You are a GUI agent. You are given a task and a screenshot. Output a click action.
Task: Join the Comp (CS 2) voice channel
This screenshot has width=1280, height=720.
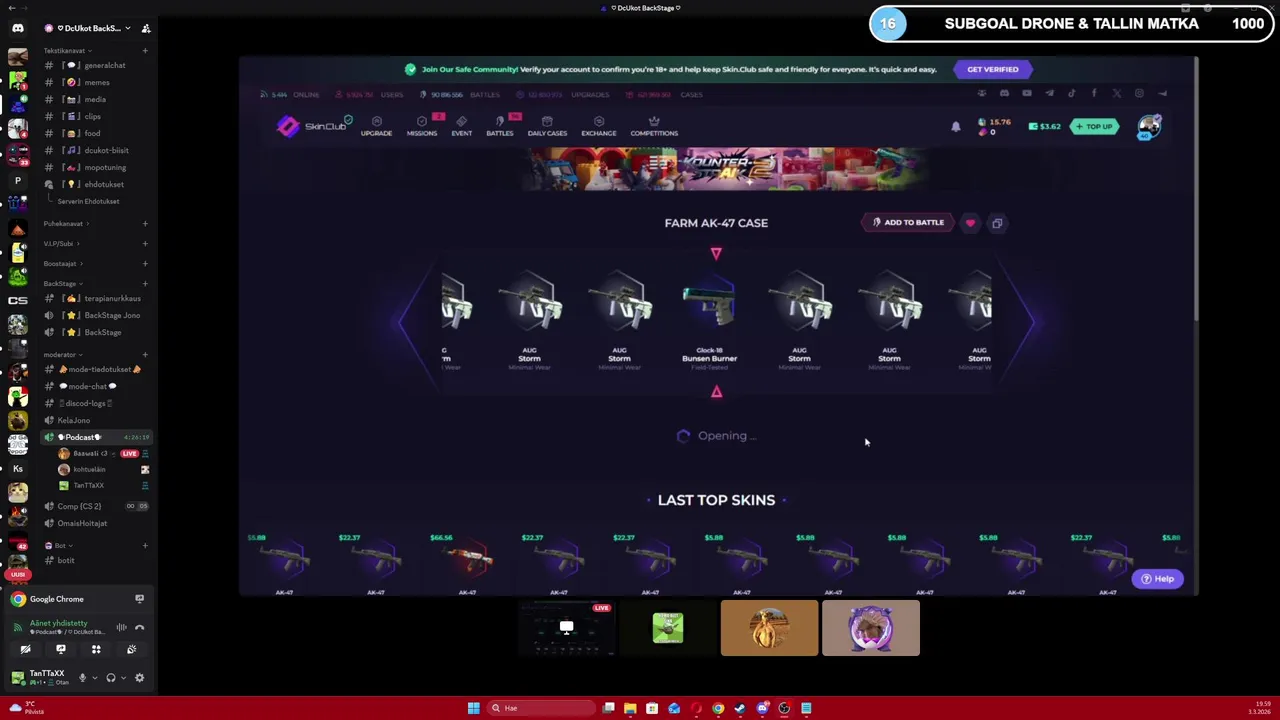(95, 506)
